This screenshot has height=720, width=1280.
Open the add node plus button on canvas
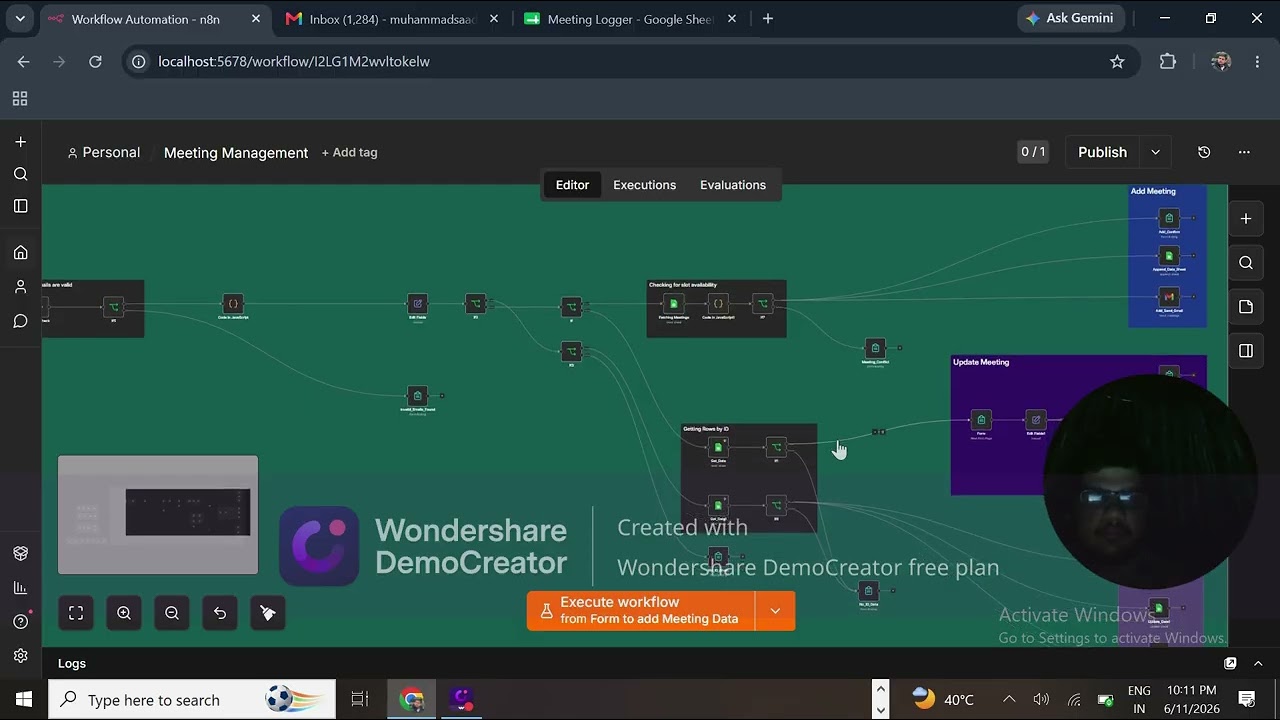(x=1245, y=218)
